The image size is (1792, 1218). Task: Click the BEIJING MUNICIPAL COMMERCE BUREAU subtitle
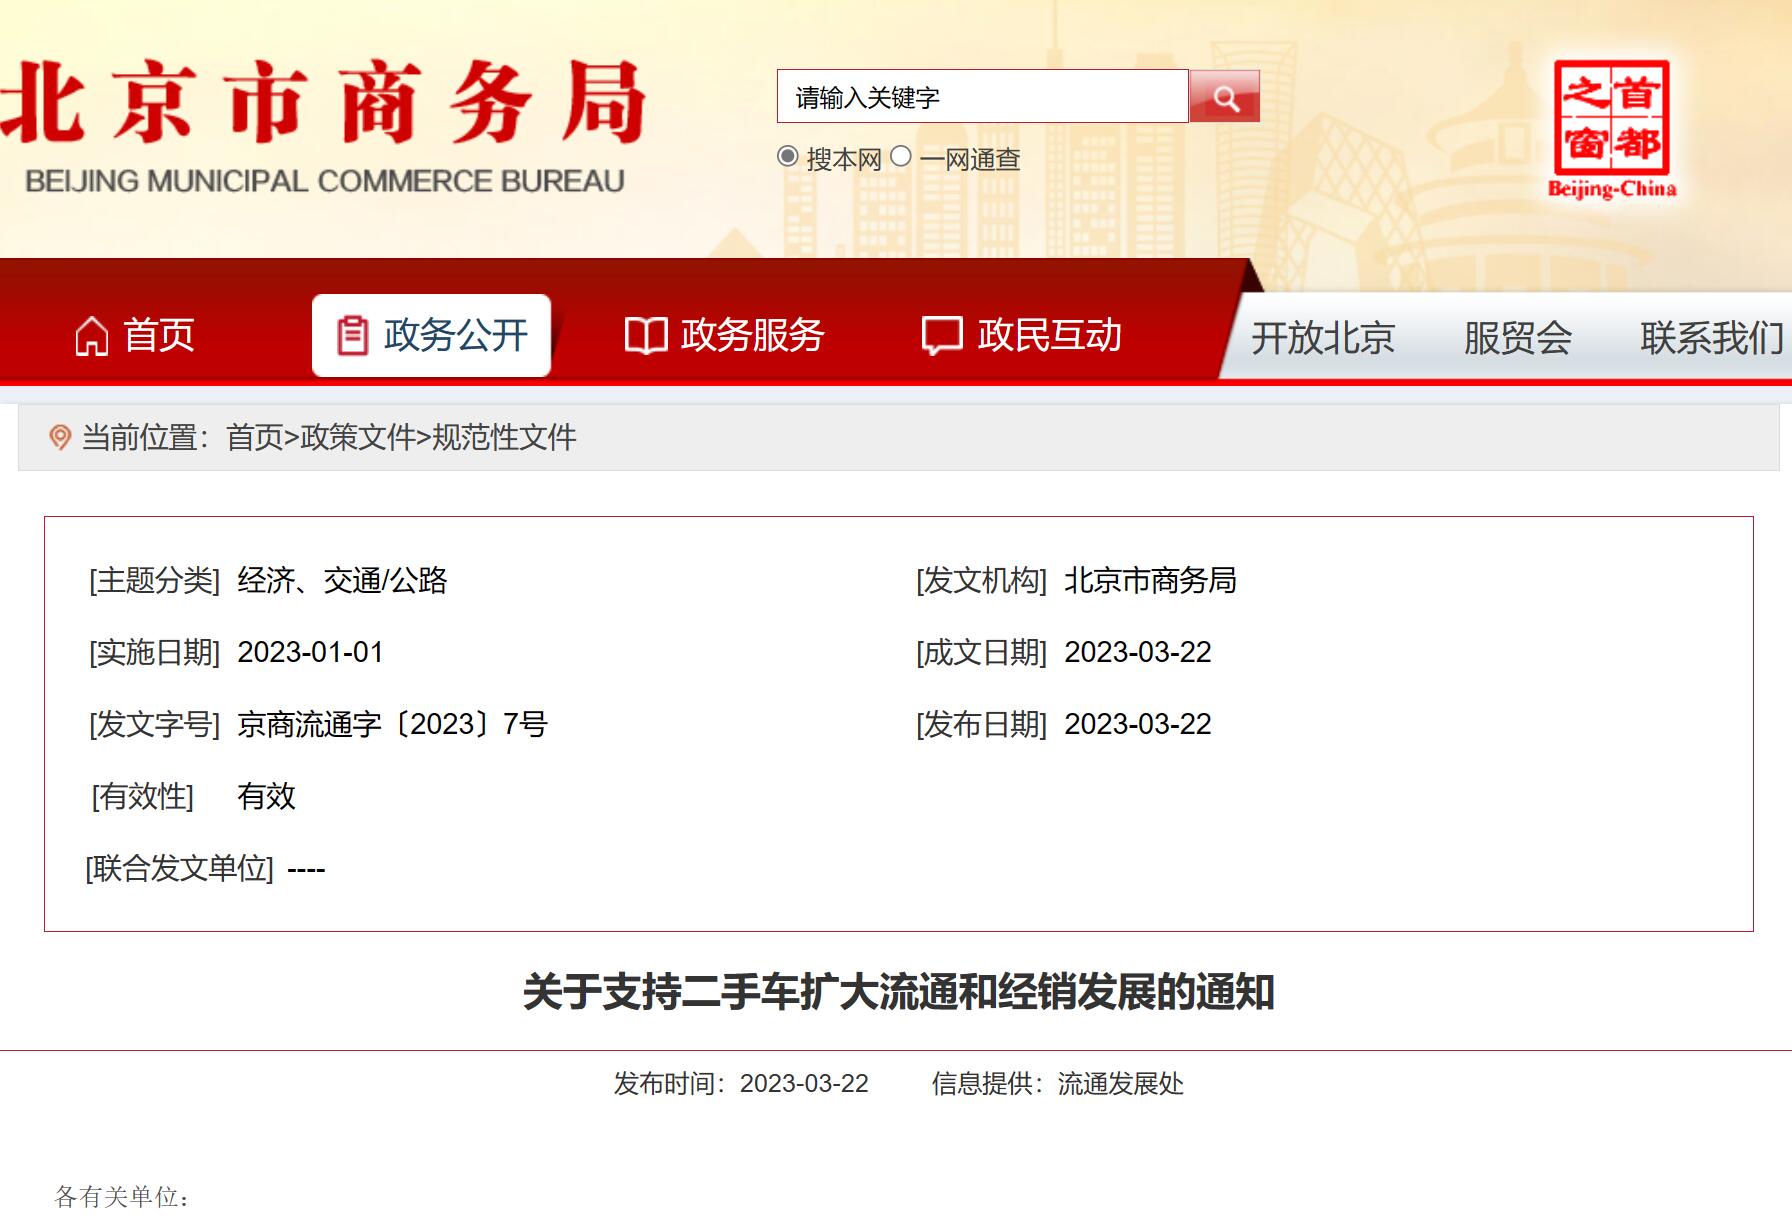tap(324, 181)
